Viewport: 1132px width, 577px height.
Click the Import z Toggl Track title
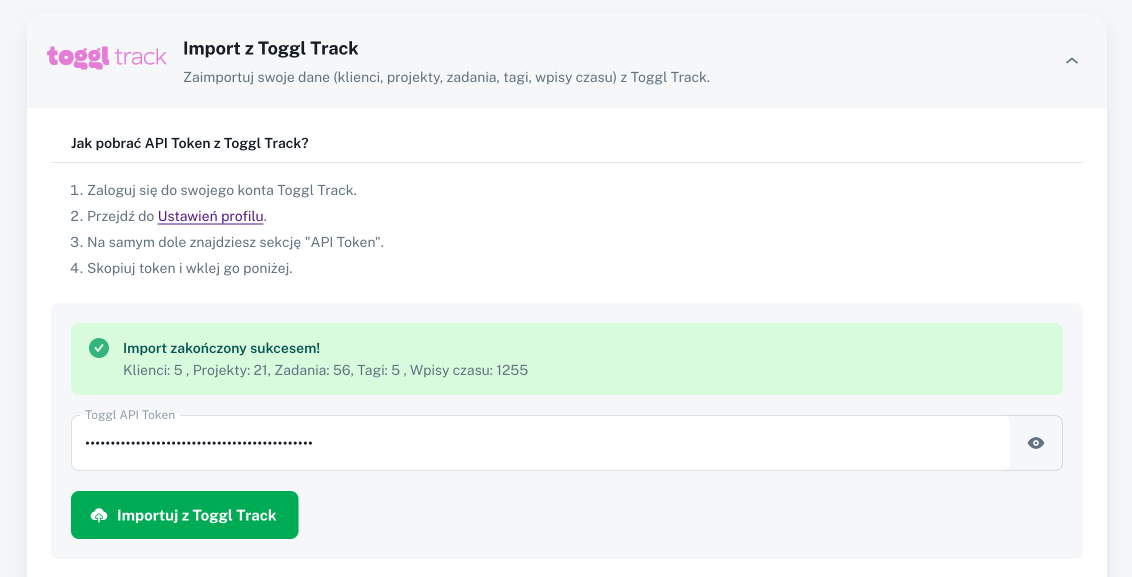[270, 47]
